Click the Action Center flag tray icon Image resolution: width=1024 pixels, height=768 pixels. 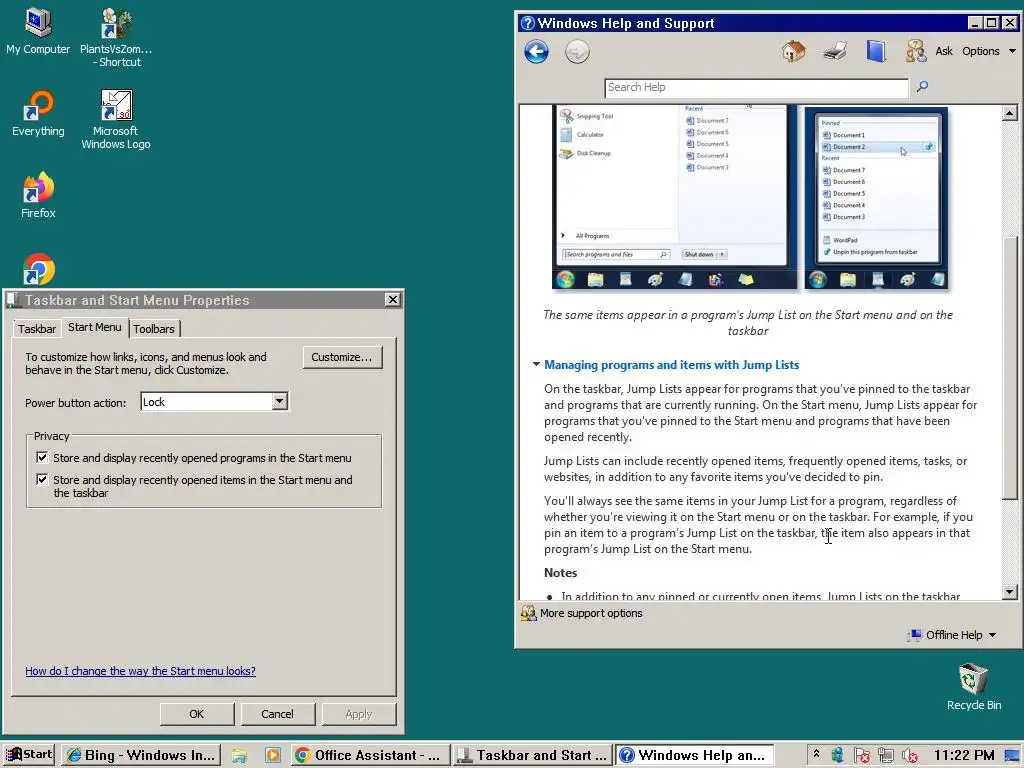tap(861, 756)
